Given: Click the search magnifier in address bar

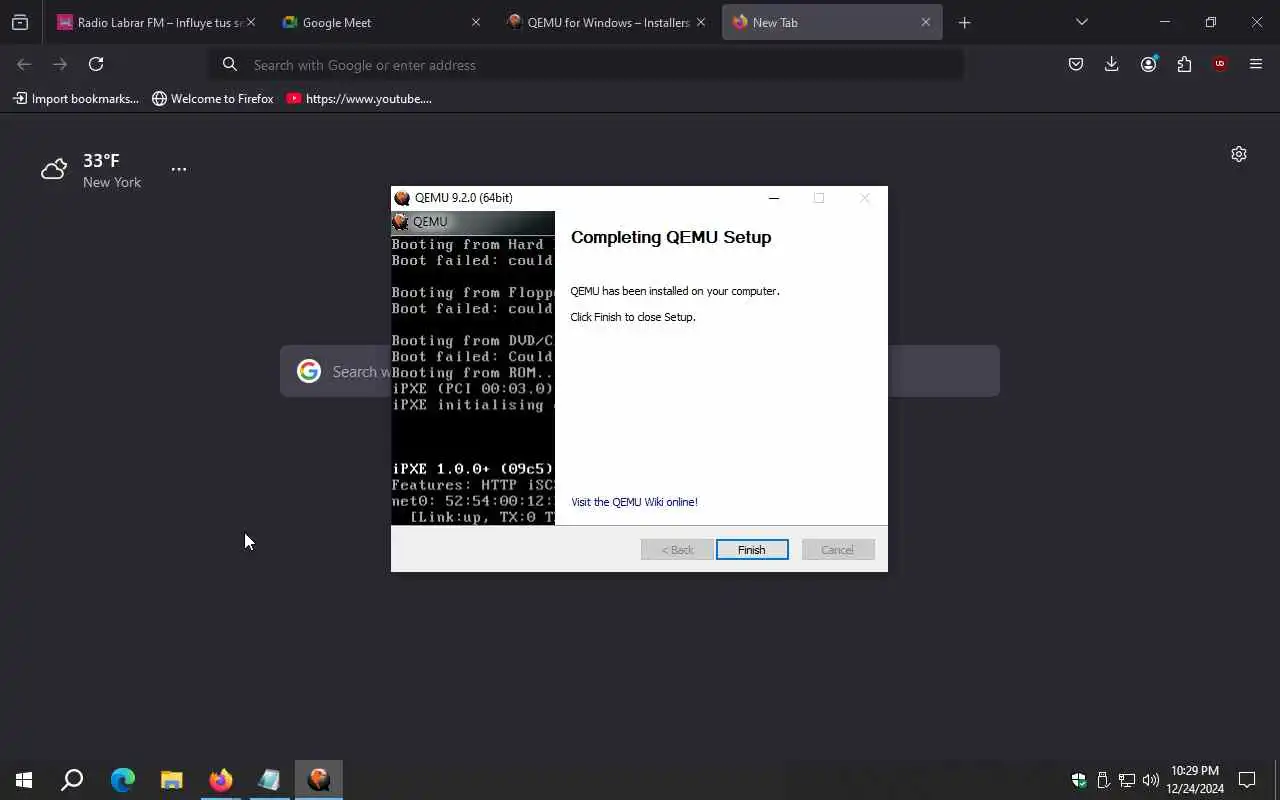Looking at the screenshot, I should [230, 65].
